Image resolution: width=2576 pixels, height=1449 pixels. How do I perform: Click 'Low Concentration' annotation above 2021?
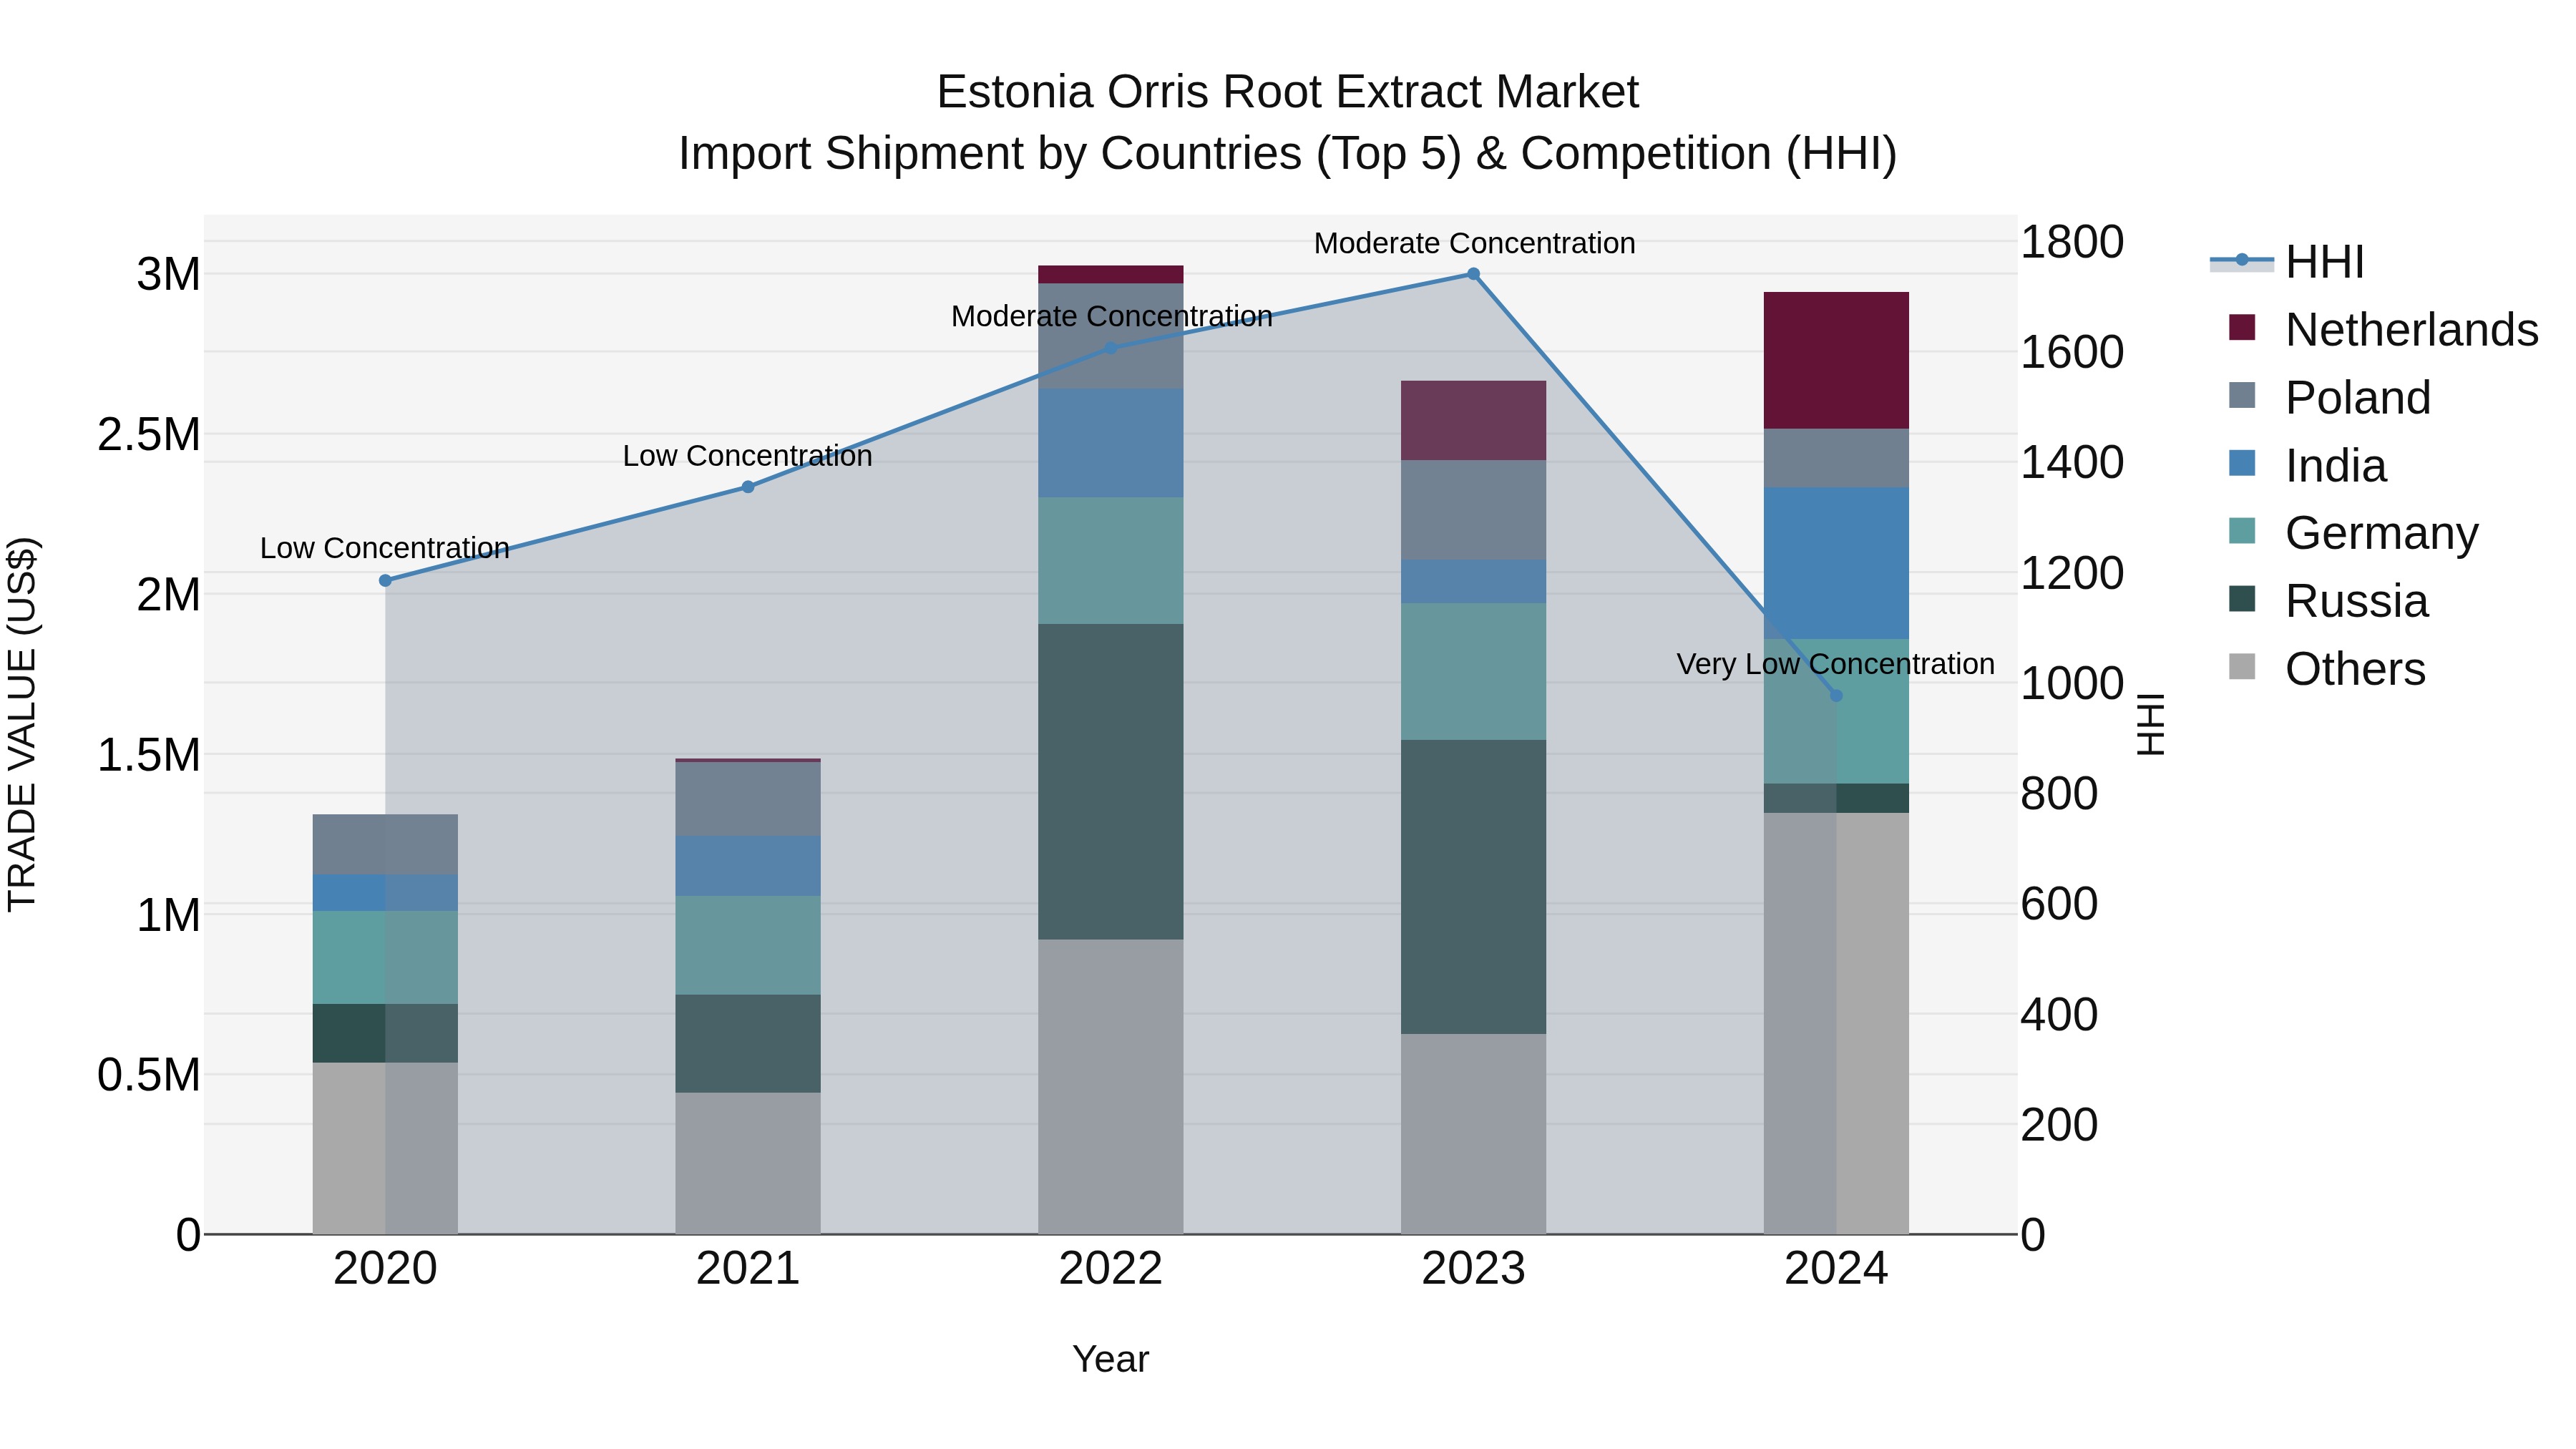[748, 456]
